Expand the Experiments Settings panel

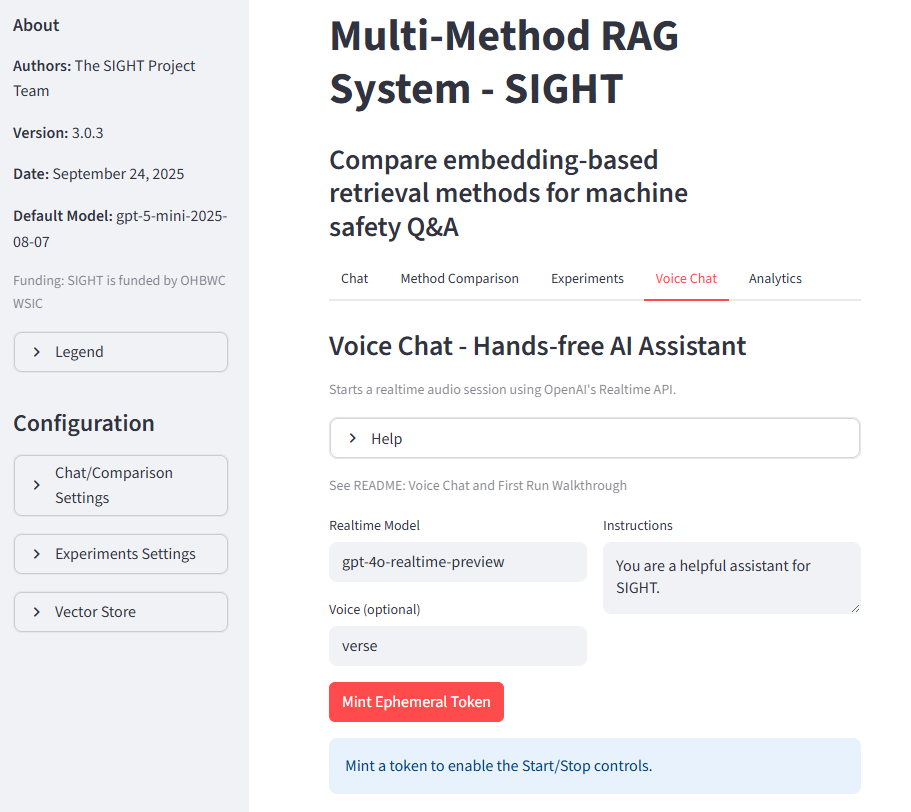(x=121, y=554)
